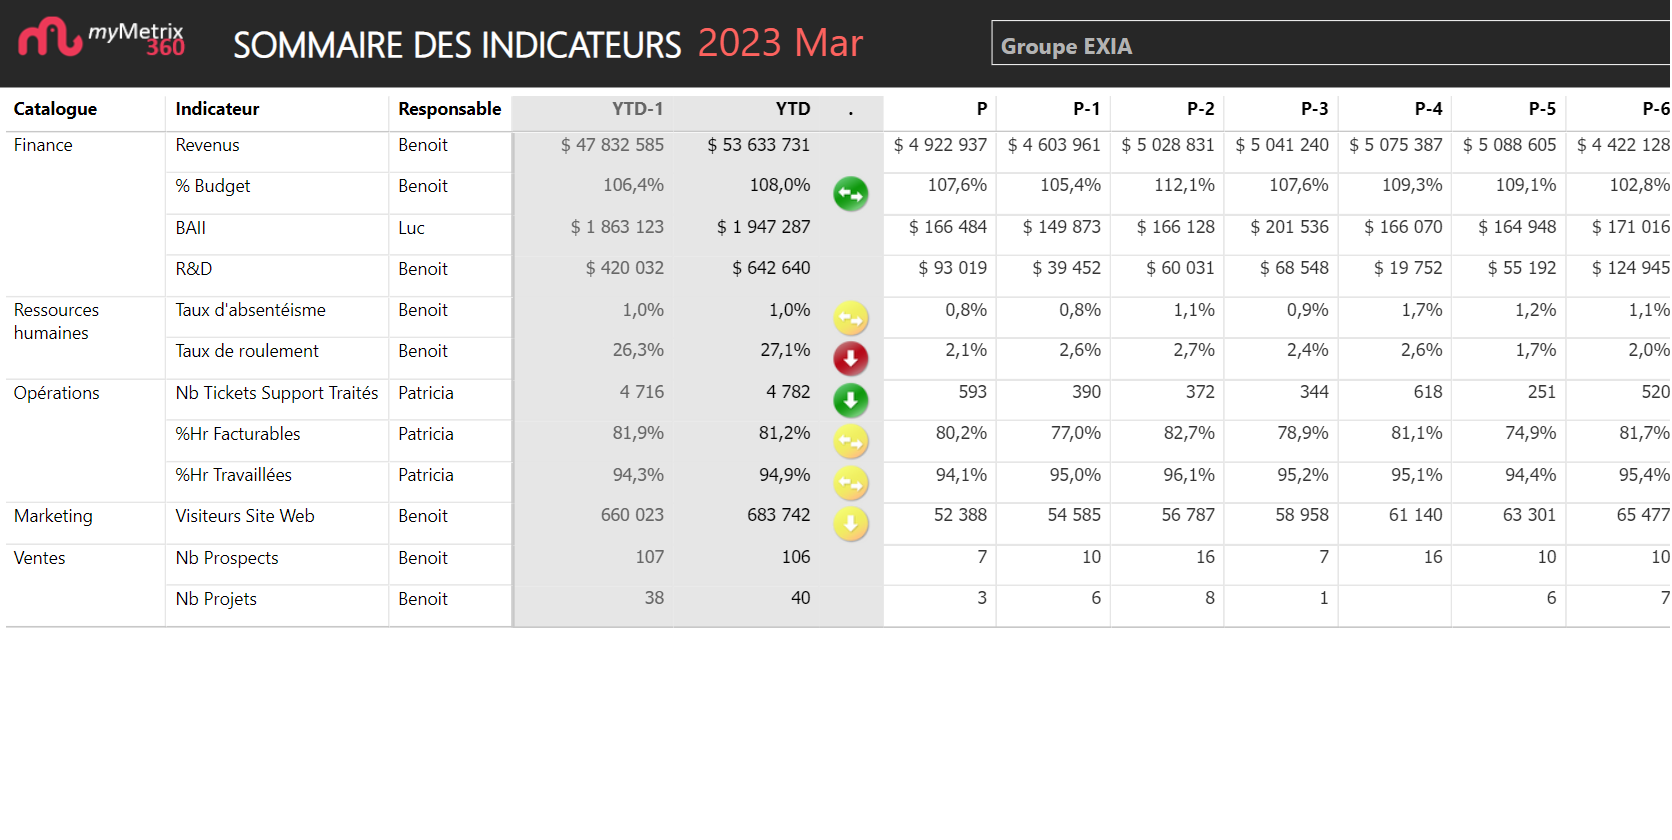Select %Hr Travaillées indicator

click(x=234, y=475)
